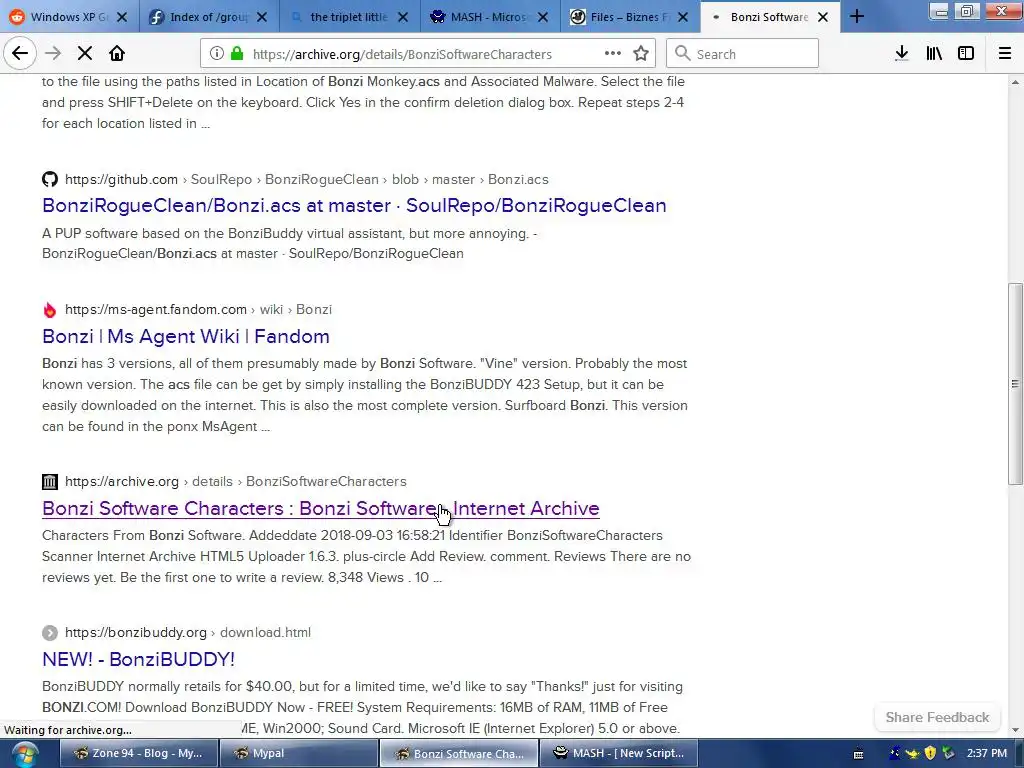Open the downloads arrow toolbar button
1024x768 pixels.
point(901,54)
